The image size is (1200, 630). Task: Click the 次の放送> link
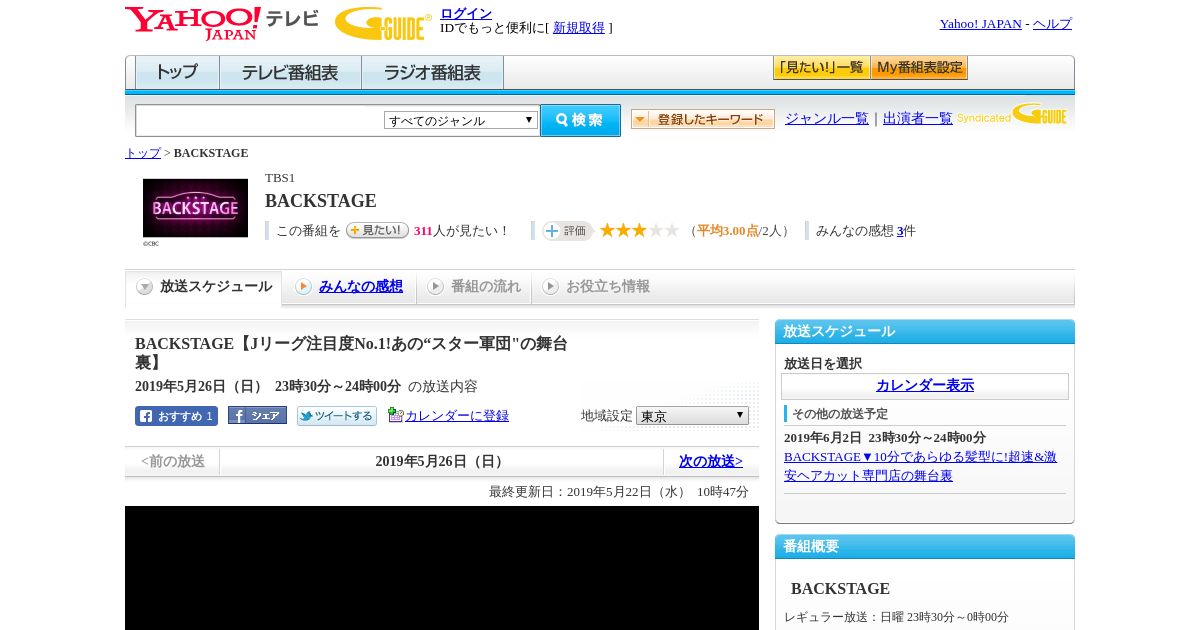click(x=711, y=462)
